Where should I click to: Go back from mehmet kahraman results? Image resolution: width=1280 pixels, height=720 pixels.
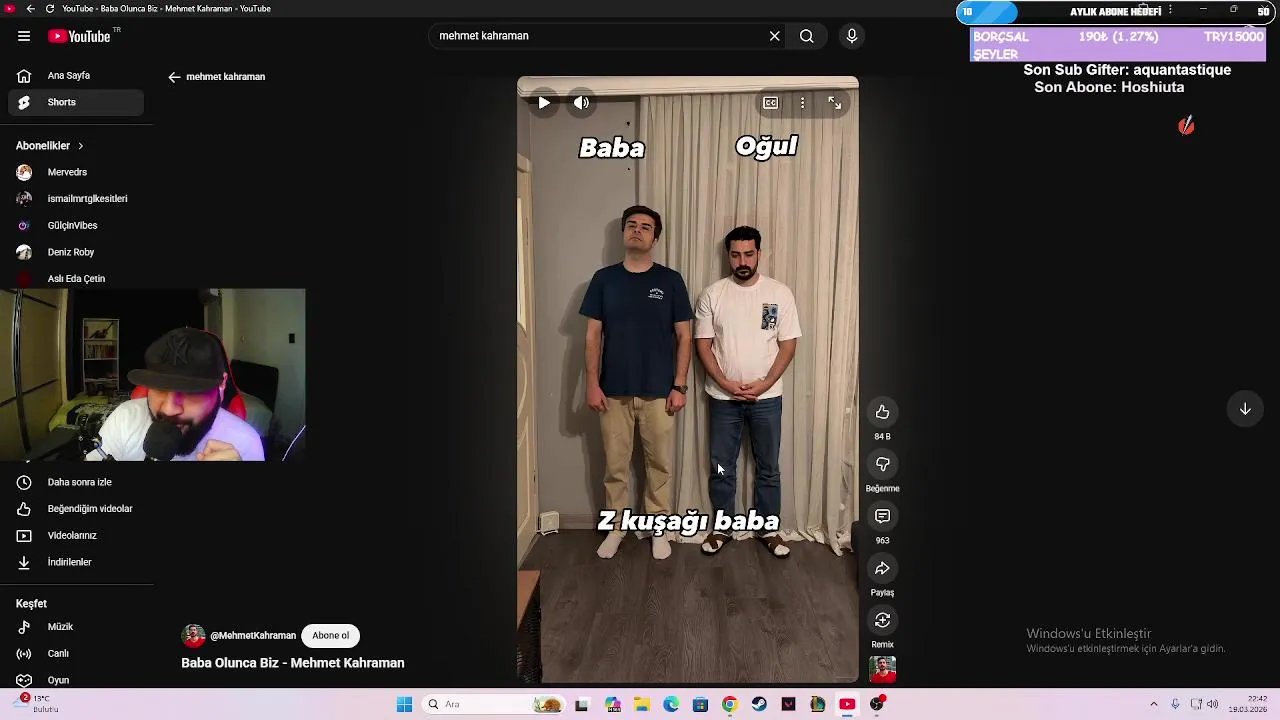174,77
